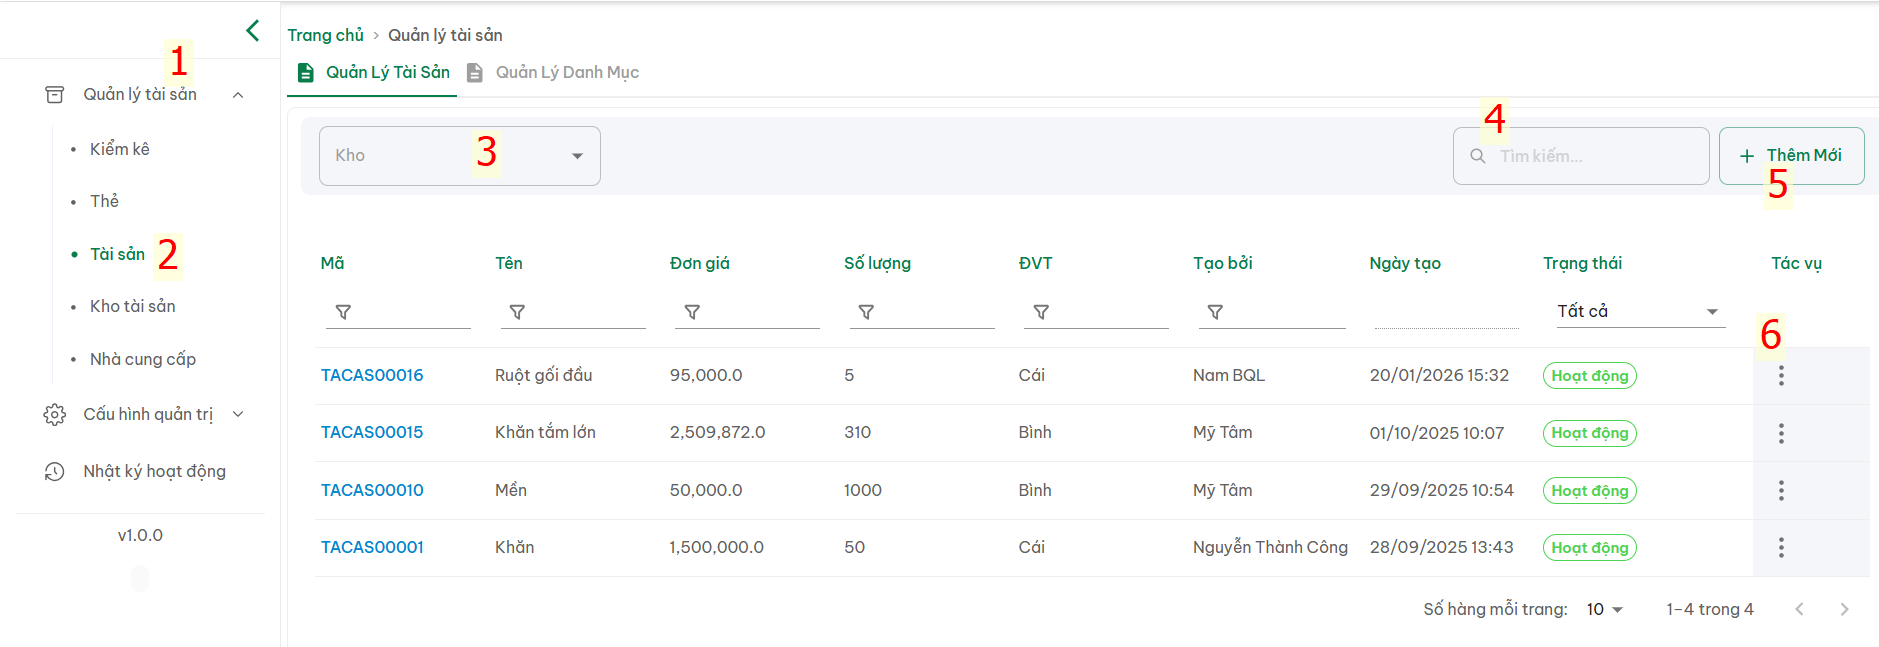Viewport: 1879px width, 647px height.
Task: Open the asset link TACAS00015
Action: [372, 433]
